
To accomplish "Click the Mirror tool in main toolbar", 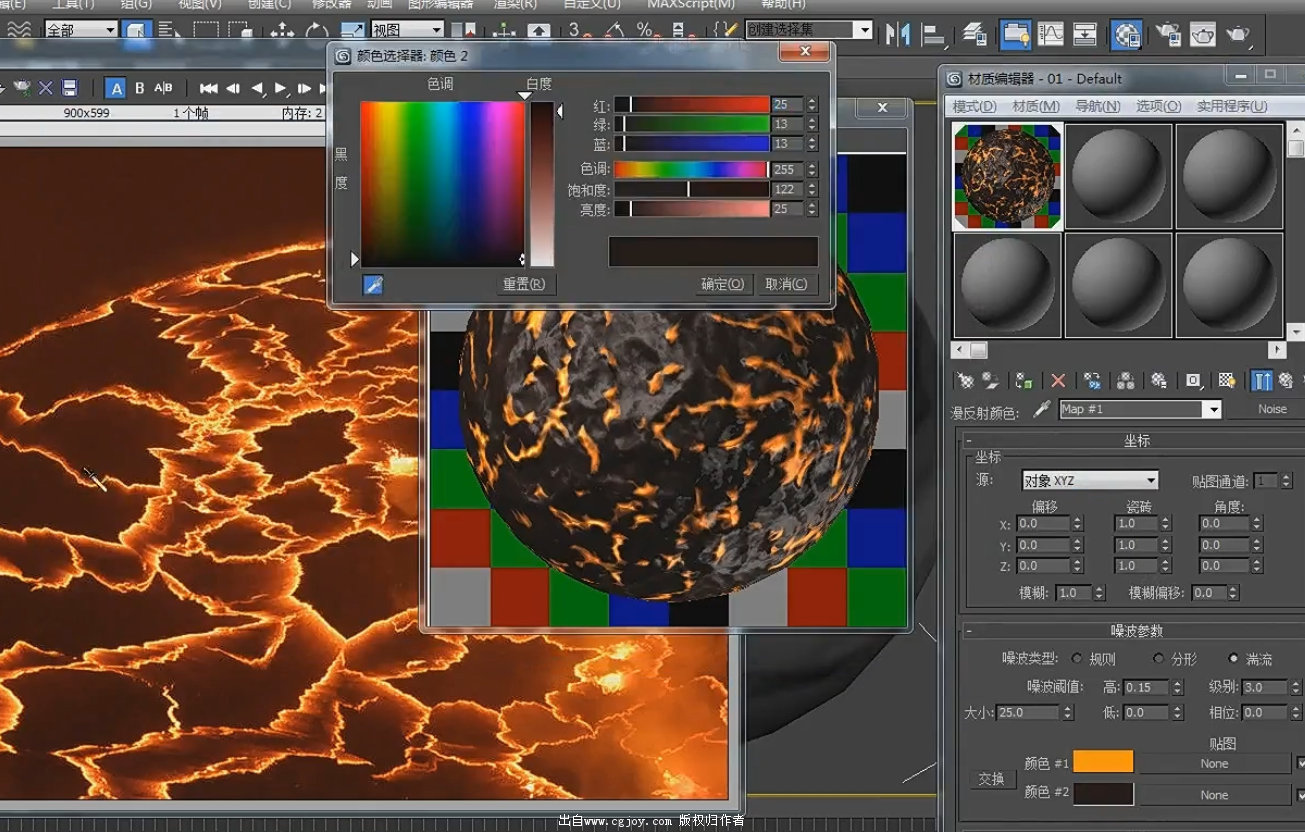I will tap(898, 33).
